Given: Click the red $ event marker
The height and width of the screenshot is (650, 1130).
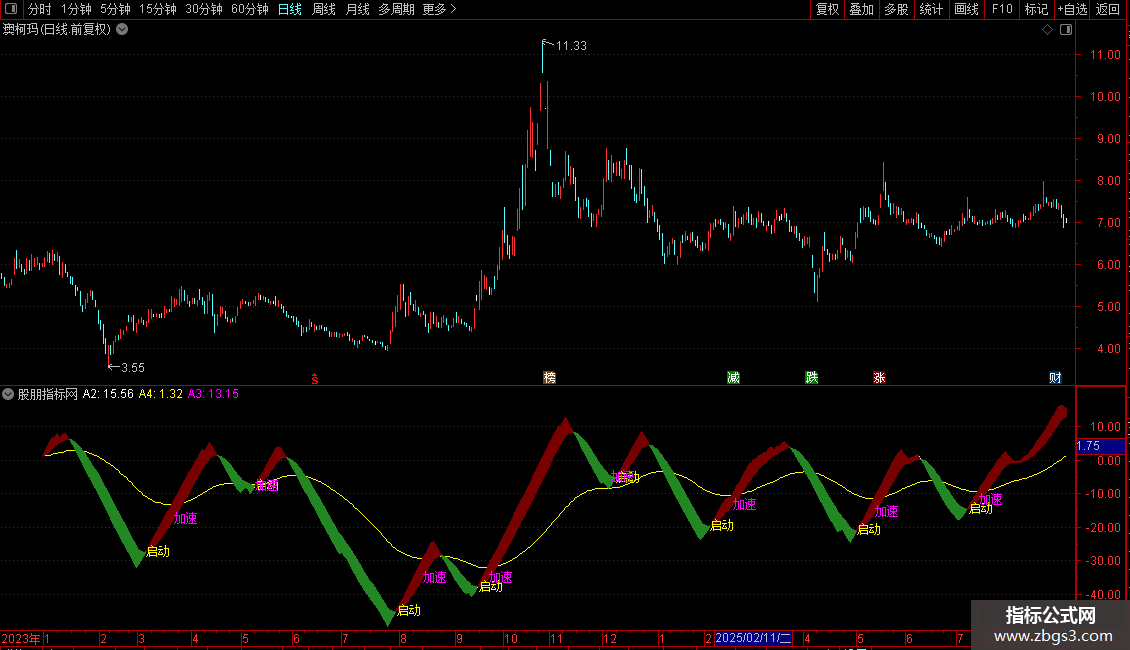Looking at the screenshot, I should (315, 378).
